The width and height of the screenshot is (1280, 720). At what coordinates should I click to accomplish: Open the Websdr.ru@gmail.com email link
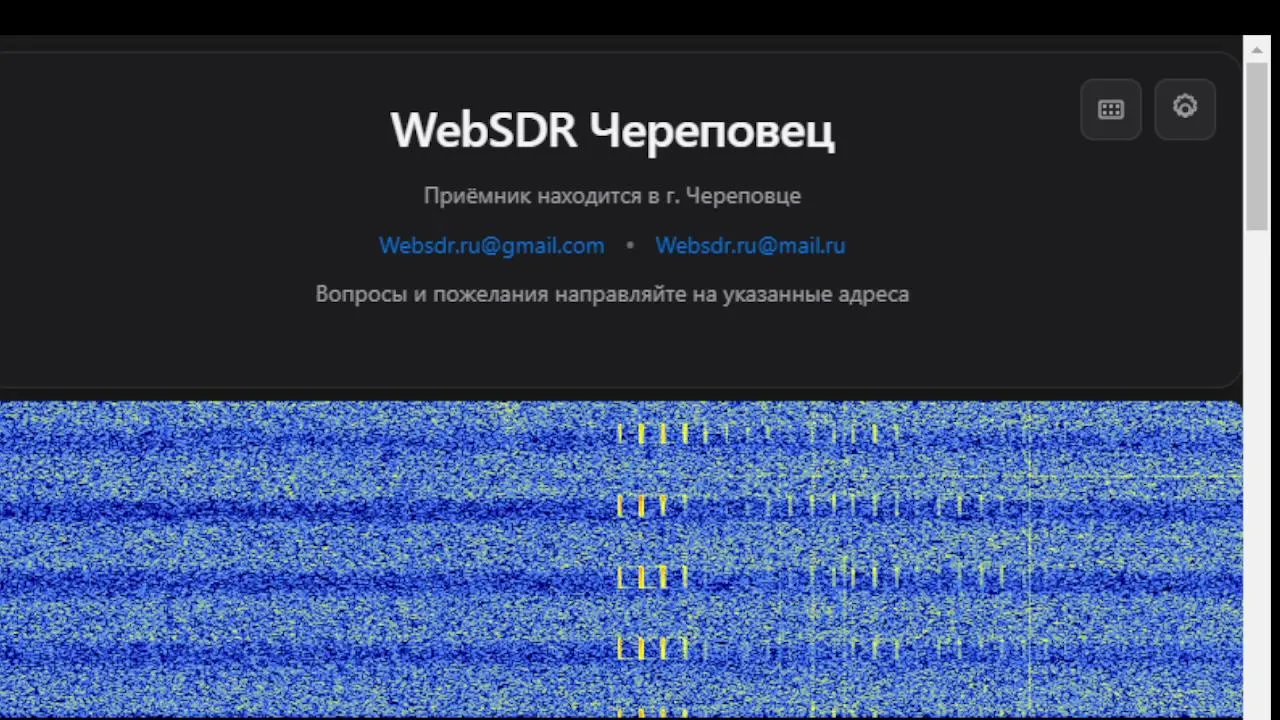tap(492, 245)
